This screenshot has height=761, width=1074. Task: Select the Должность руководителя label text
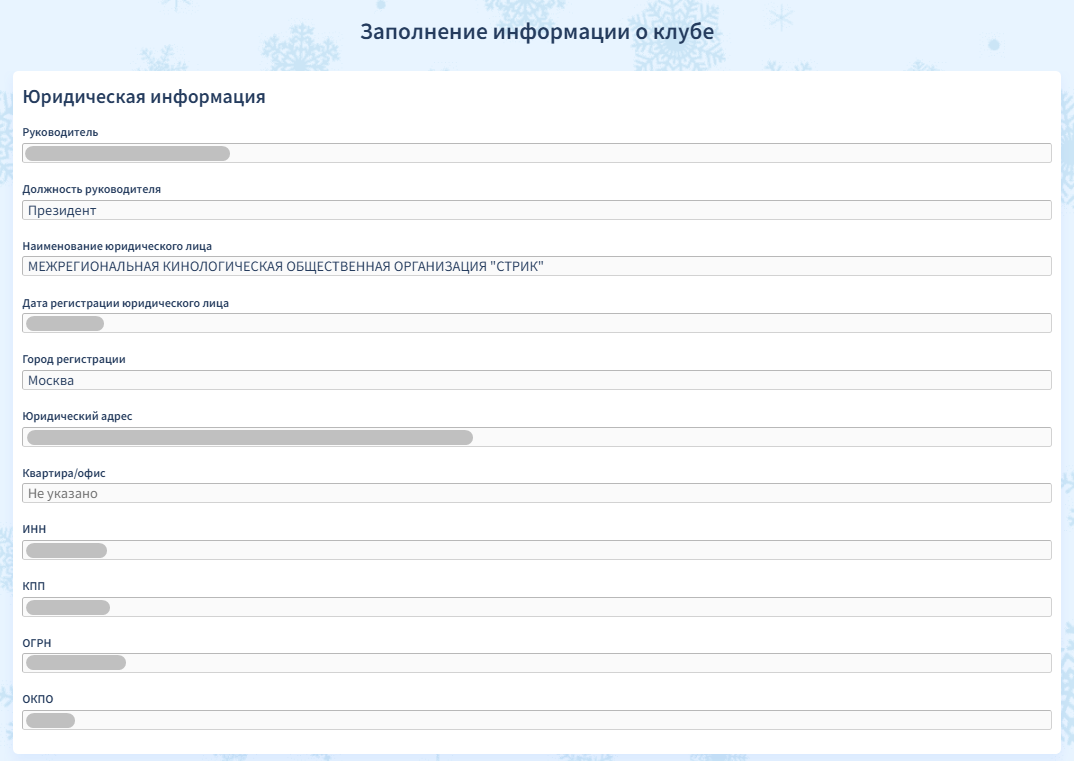[x=91, y=189]
